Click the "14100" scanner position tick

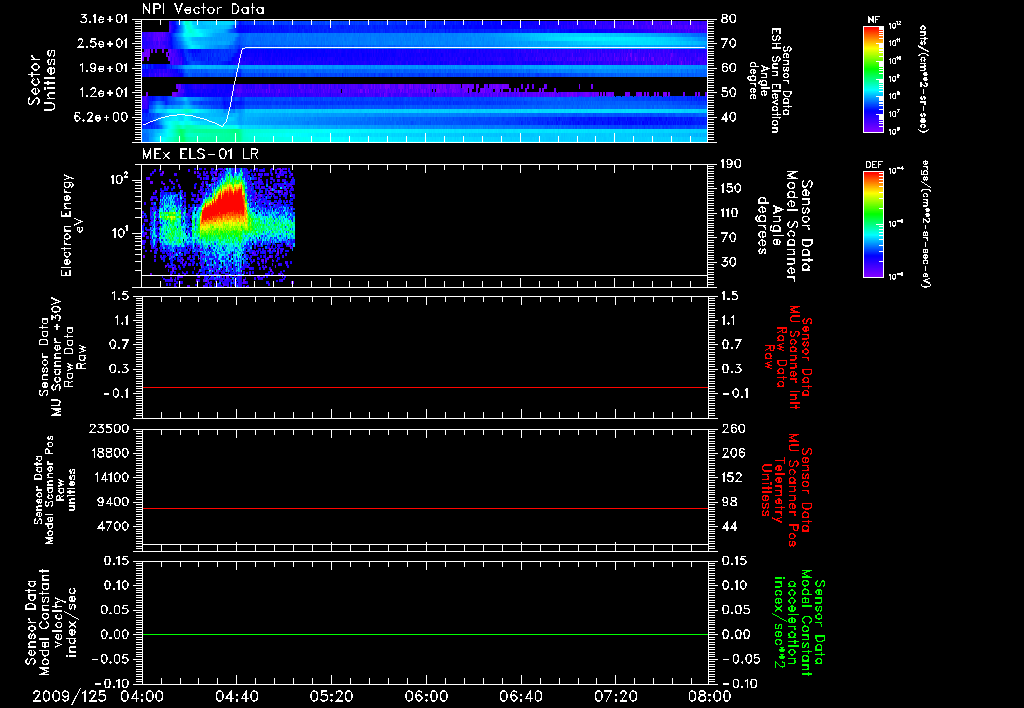click(110, 477)
